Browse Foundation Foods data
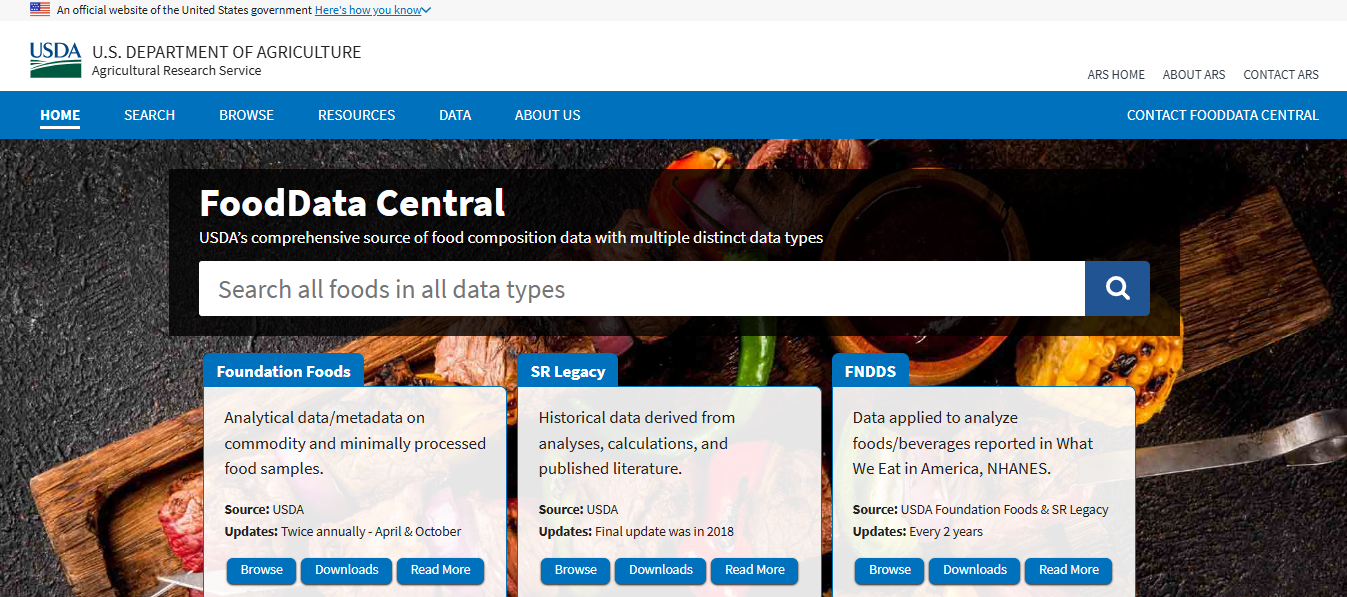This screenshot has width=1347, height=597. point(262,571)
